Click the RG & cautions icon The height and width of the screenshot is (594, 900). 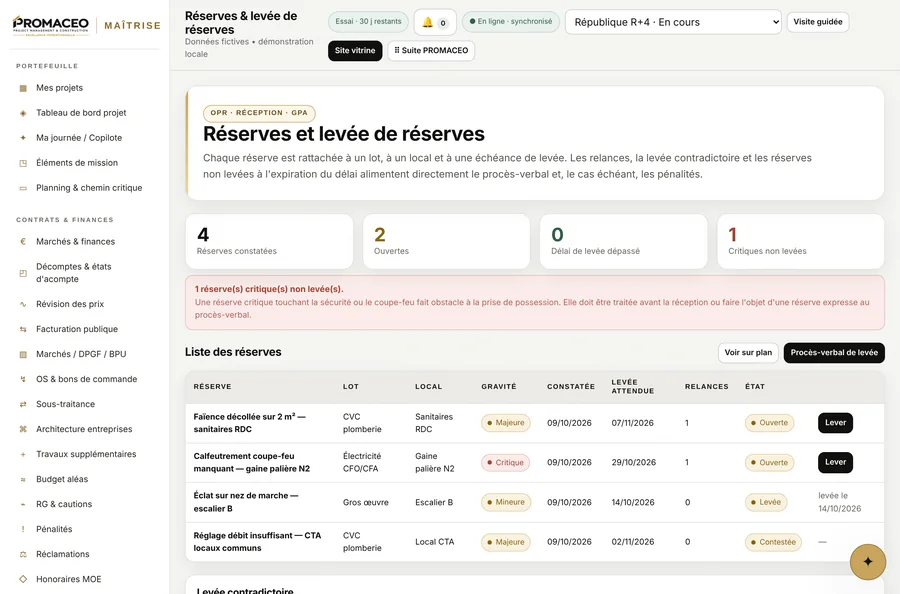click(23, 504)
